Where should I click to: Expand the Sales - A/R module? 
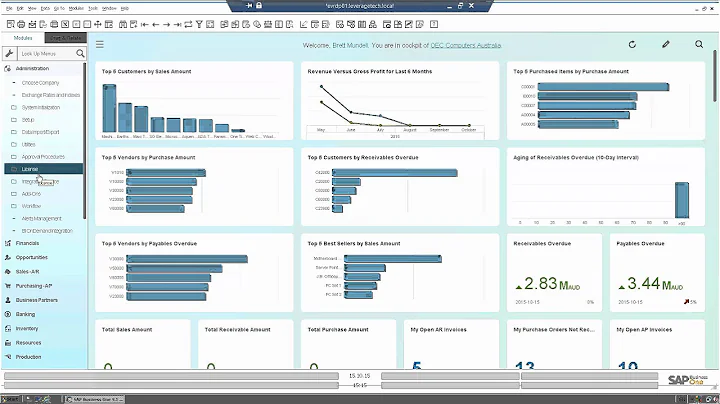[27, 272]
